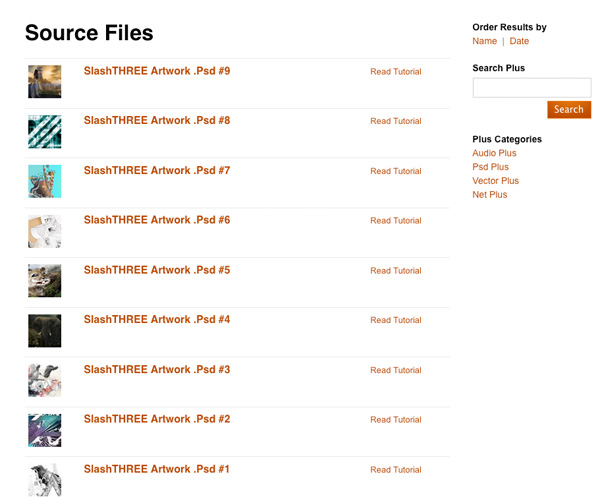Screen dimensions: 600x499
Task: Open SlashTHREE Artwork .Psd #1 title link
Action: (x=157, y=469)
